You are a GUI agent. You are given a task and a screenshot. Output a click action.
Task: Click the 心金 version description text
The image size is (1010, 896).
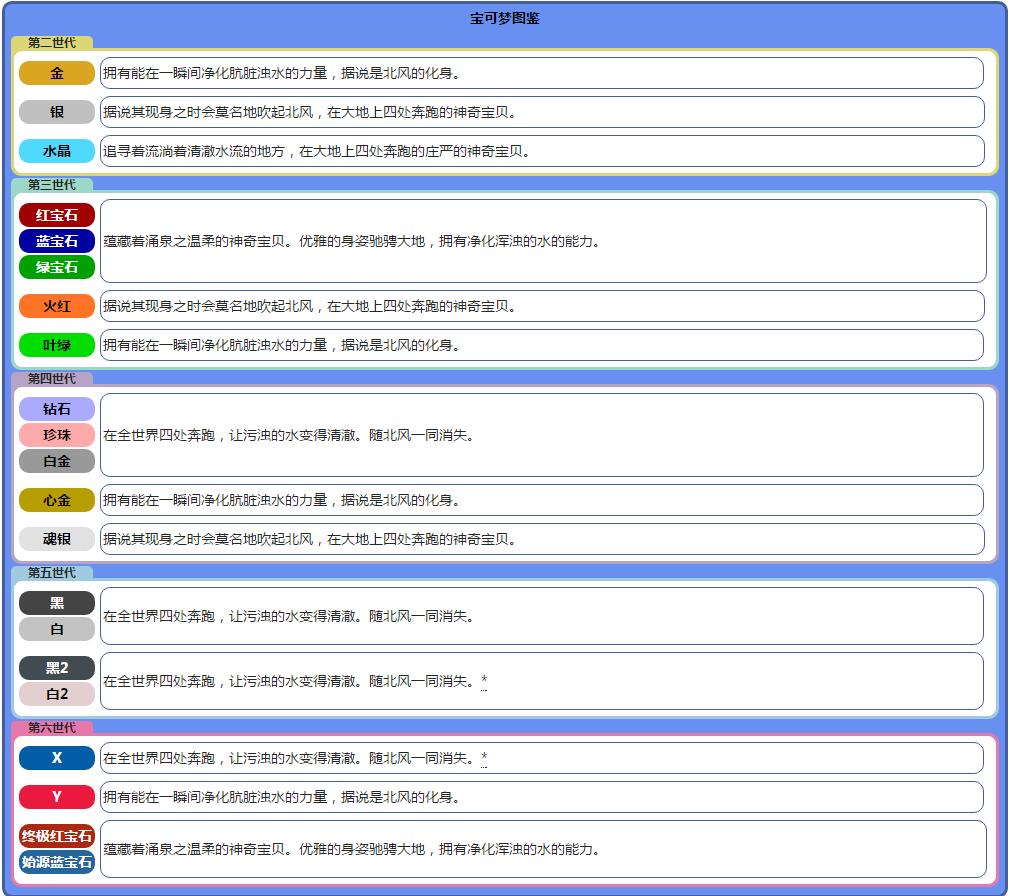pyautogui.click(x=281, y=500)
